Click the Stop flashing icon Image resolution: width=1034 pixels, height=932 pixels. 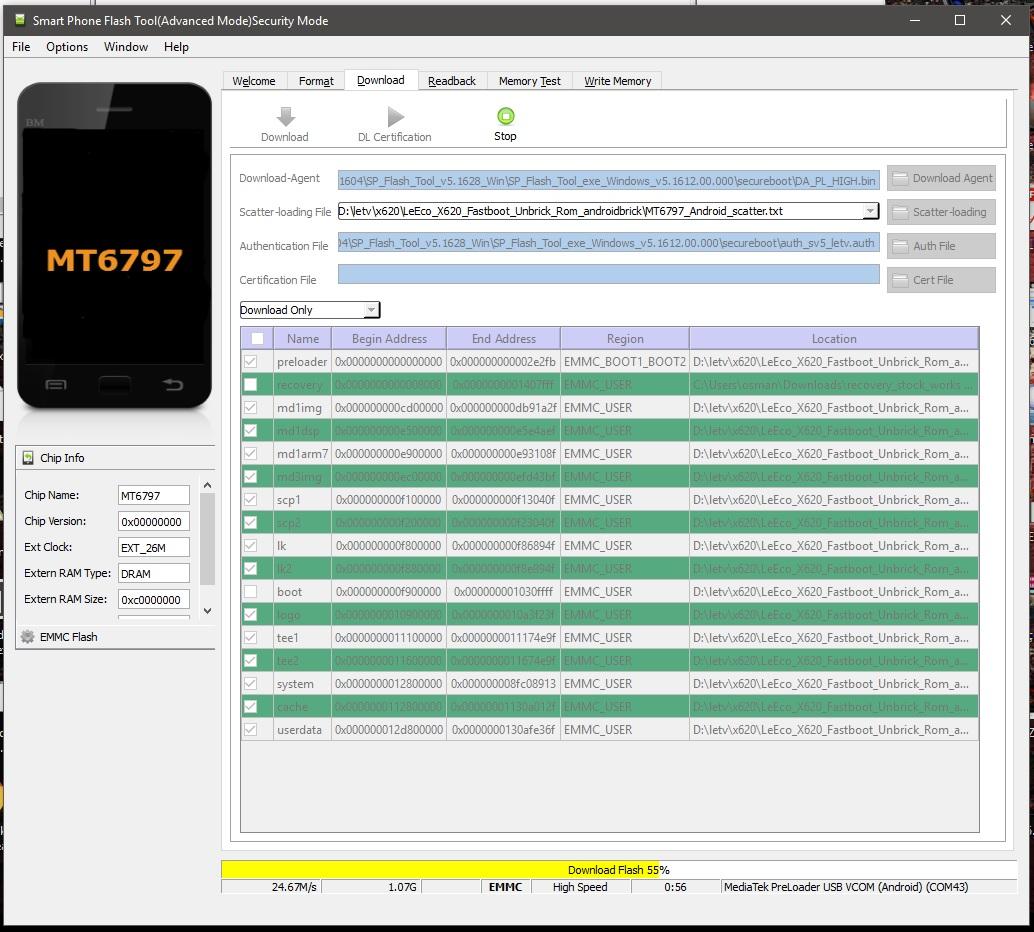(505, 117)
